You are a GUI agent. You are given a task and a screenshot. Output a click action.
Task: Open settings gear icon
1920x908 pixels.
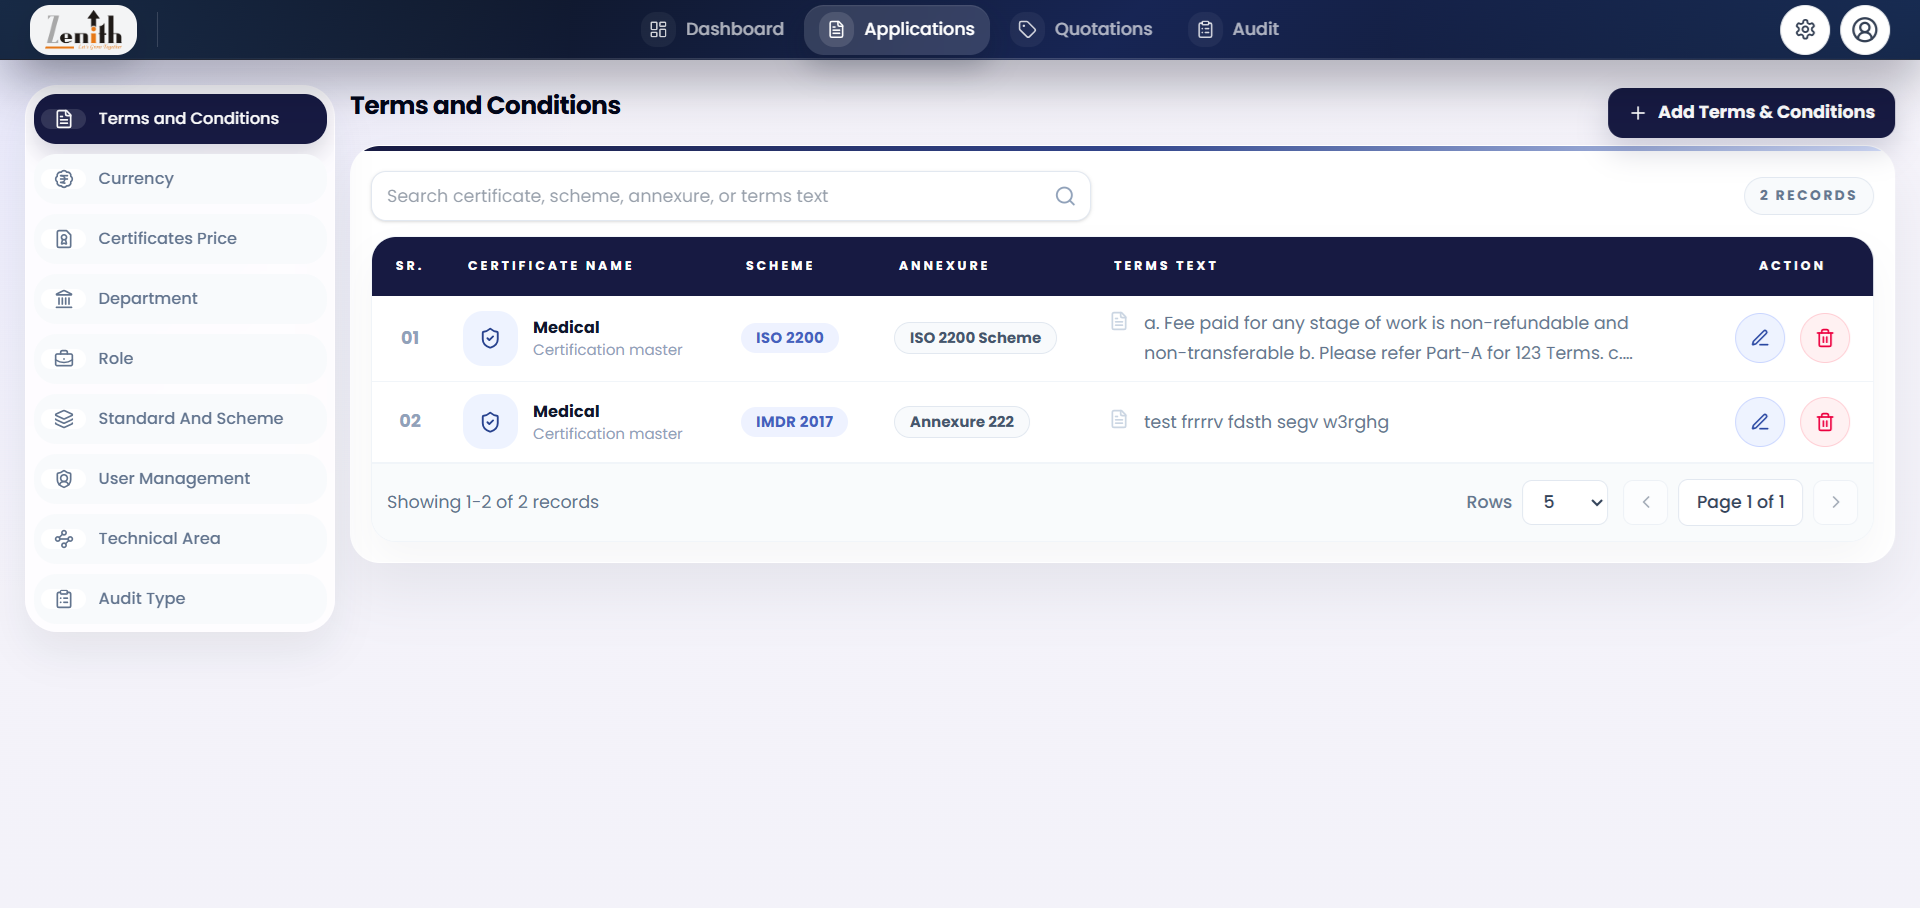[x=1805, y=30]
